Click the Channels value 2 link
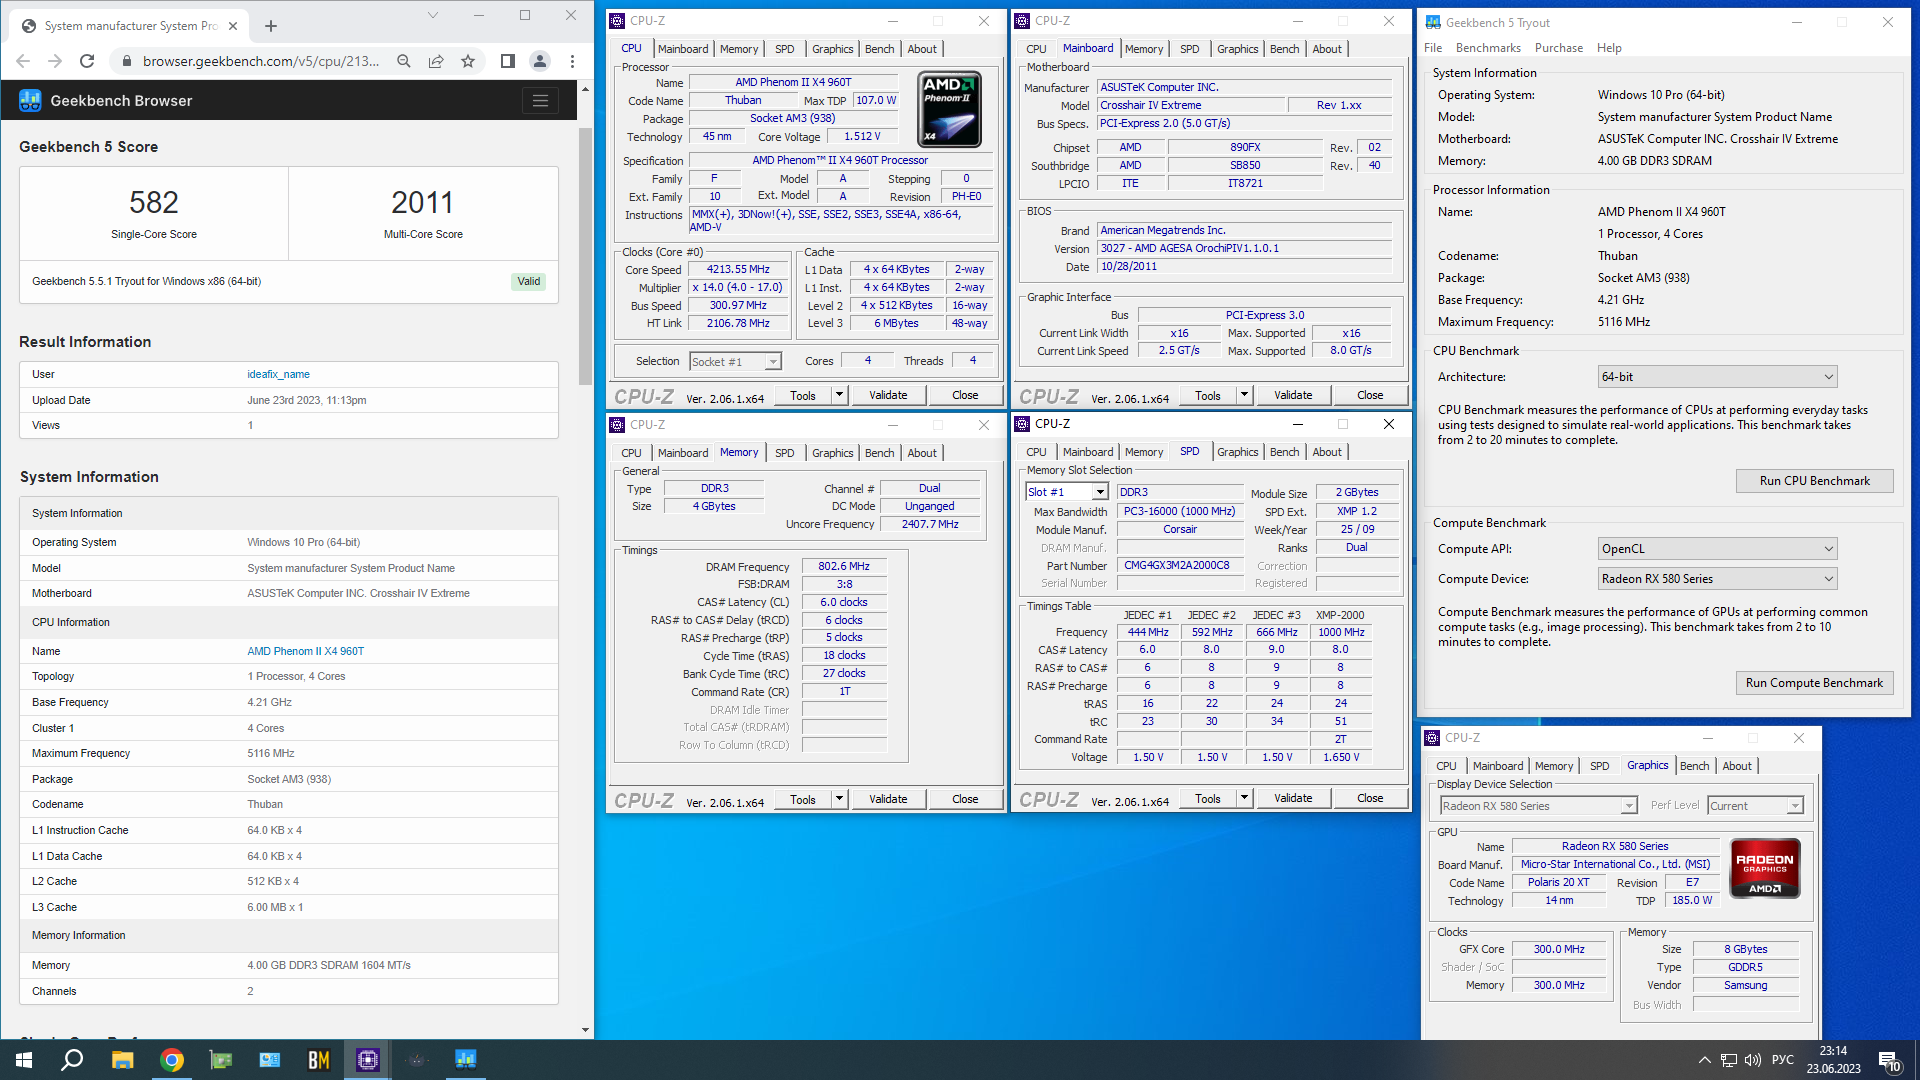Viewport: 1920px width, 1080px height. (x=250, y=991)
